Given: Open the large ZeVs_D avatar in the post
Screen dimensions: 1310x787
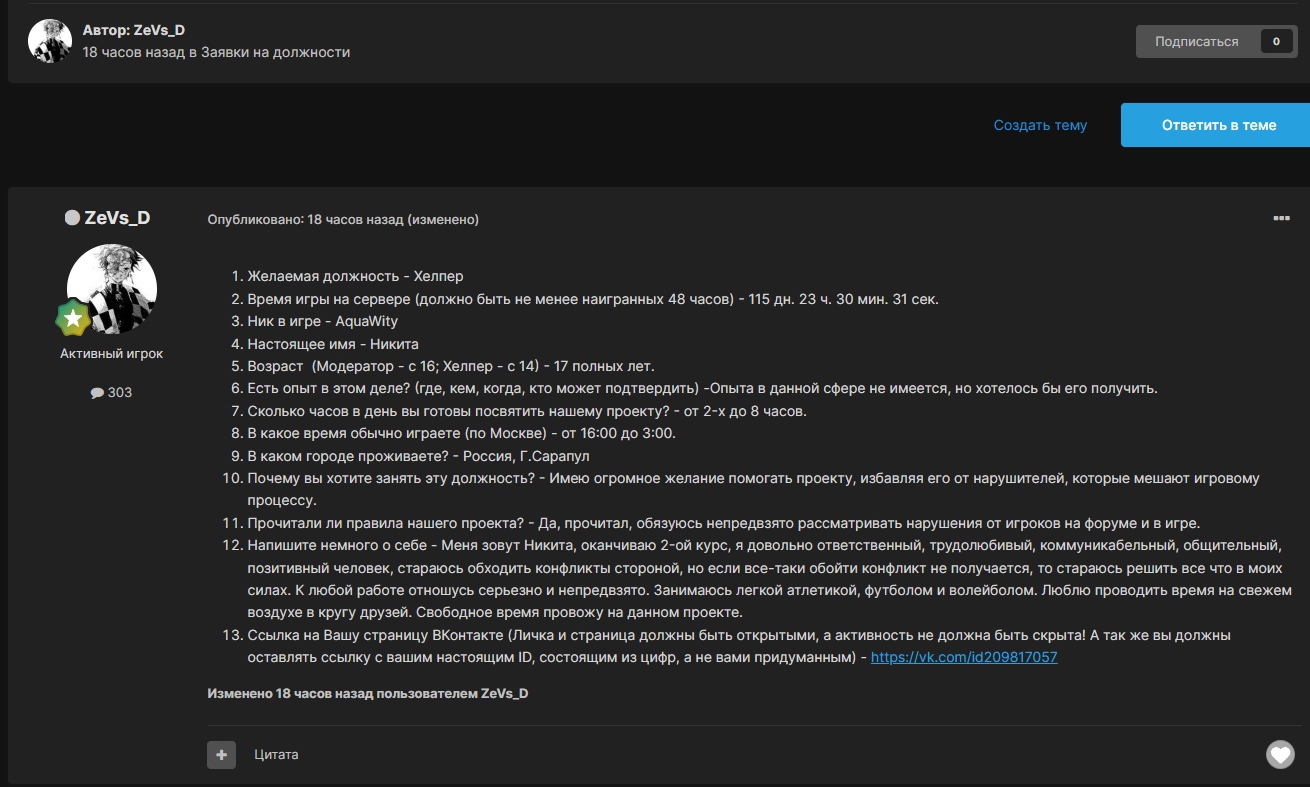Looking at the screenshot, I should pyautogui.click(x=111, y=289).
